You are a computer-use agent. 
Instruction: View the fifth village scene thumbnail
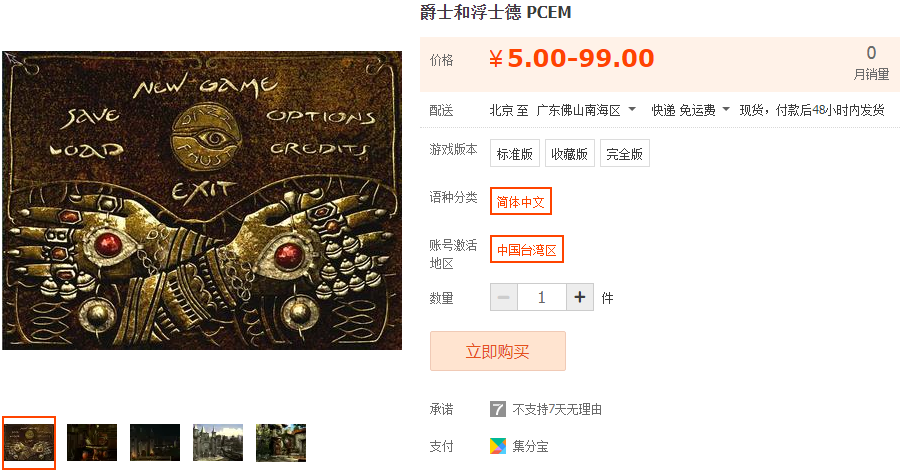281,443
